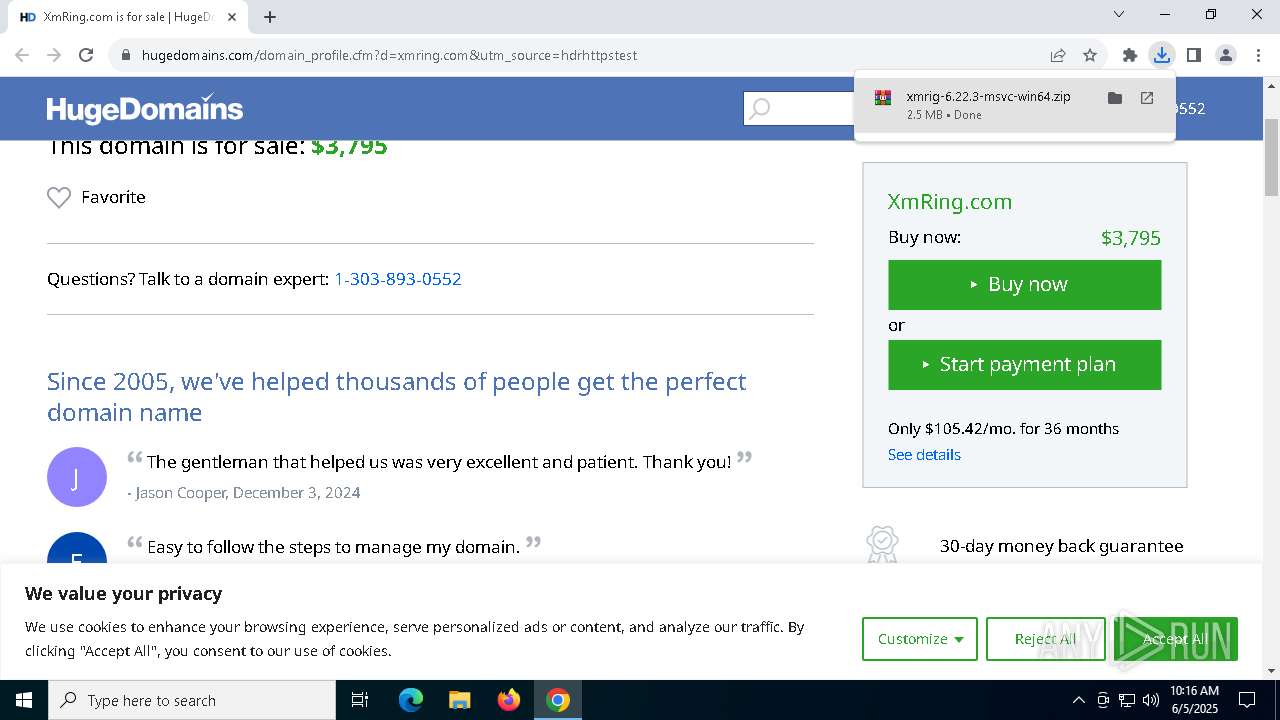Screen dimensions: 1280x720
Task: Click Jason Cooper review attribution
Action: tap(244, 493)
